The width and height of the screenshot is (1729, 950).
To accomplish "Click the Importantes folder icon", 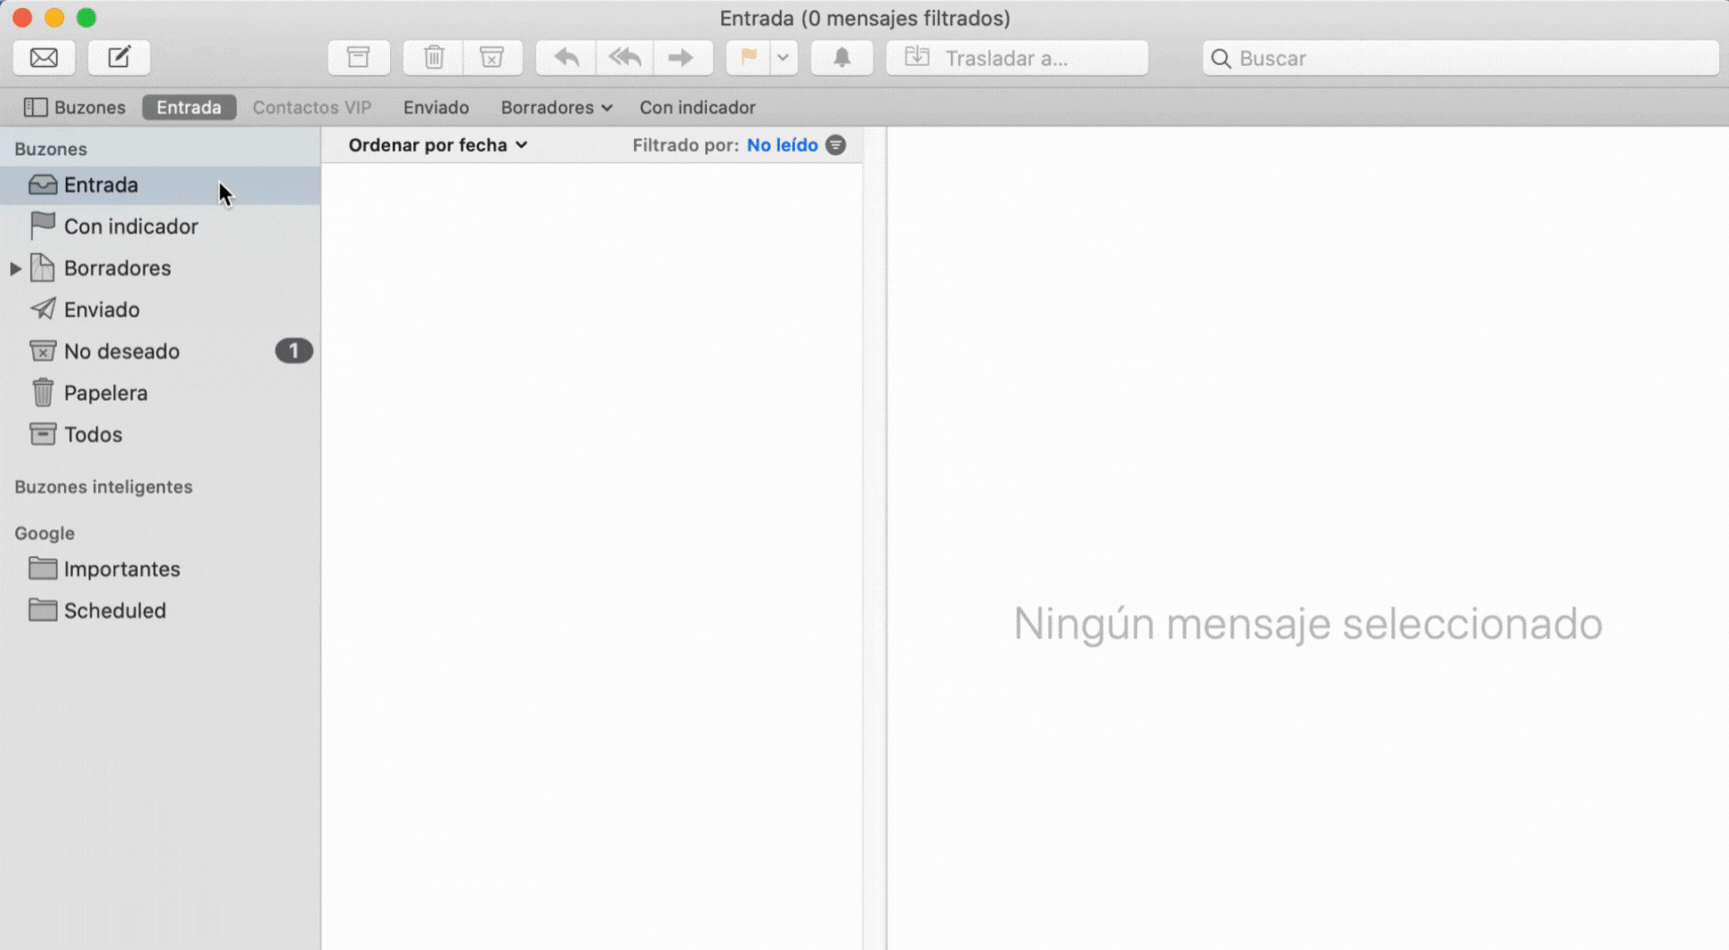I will [x=42, y=568].
